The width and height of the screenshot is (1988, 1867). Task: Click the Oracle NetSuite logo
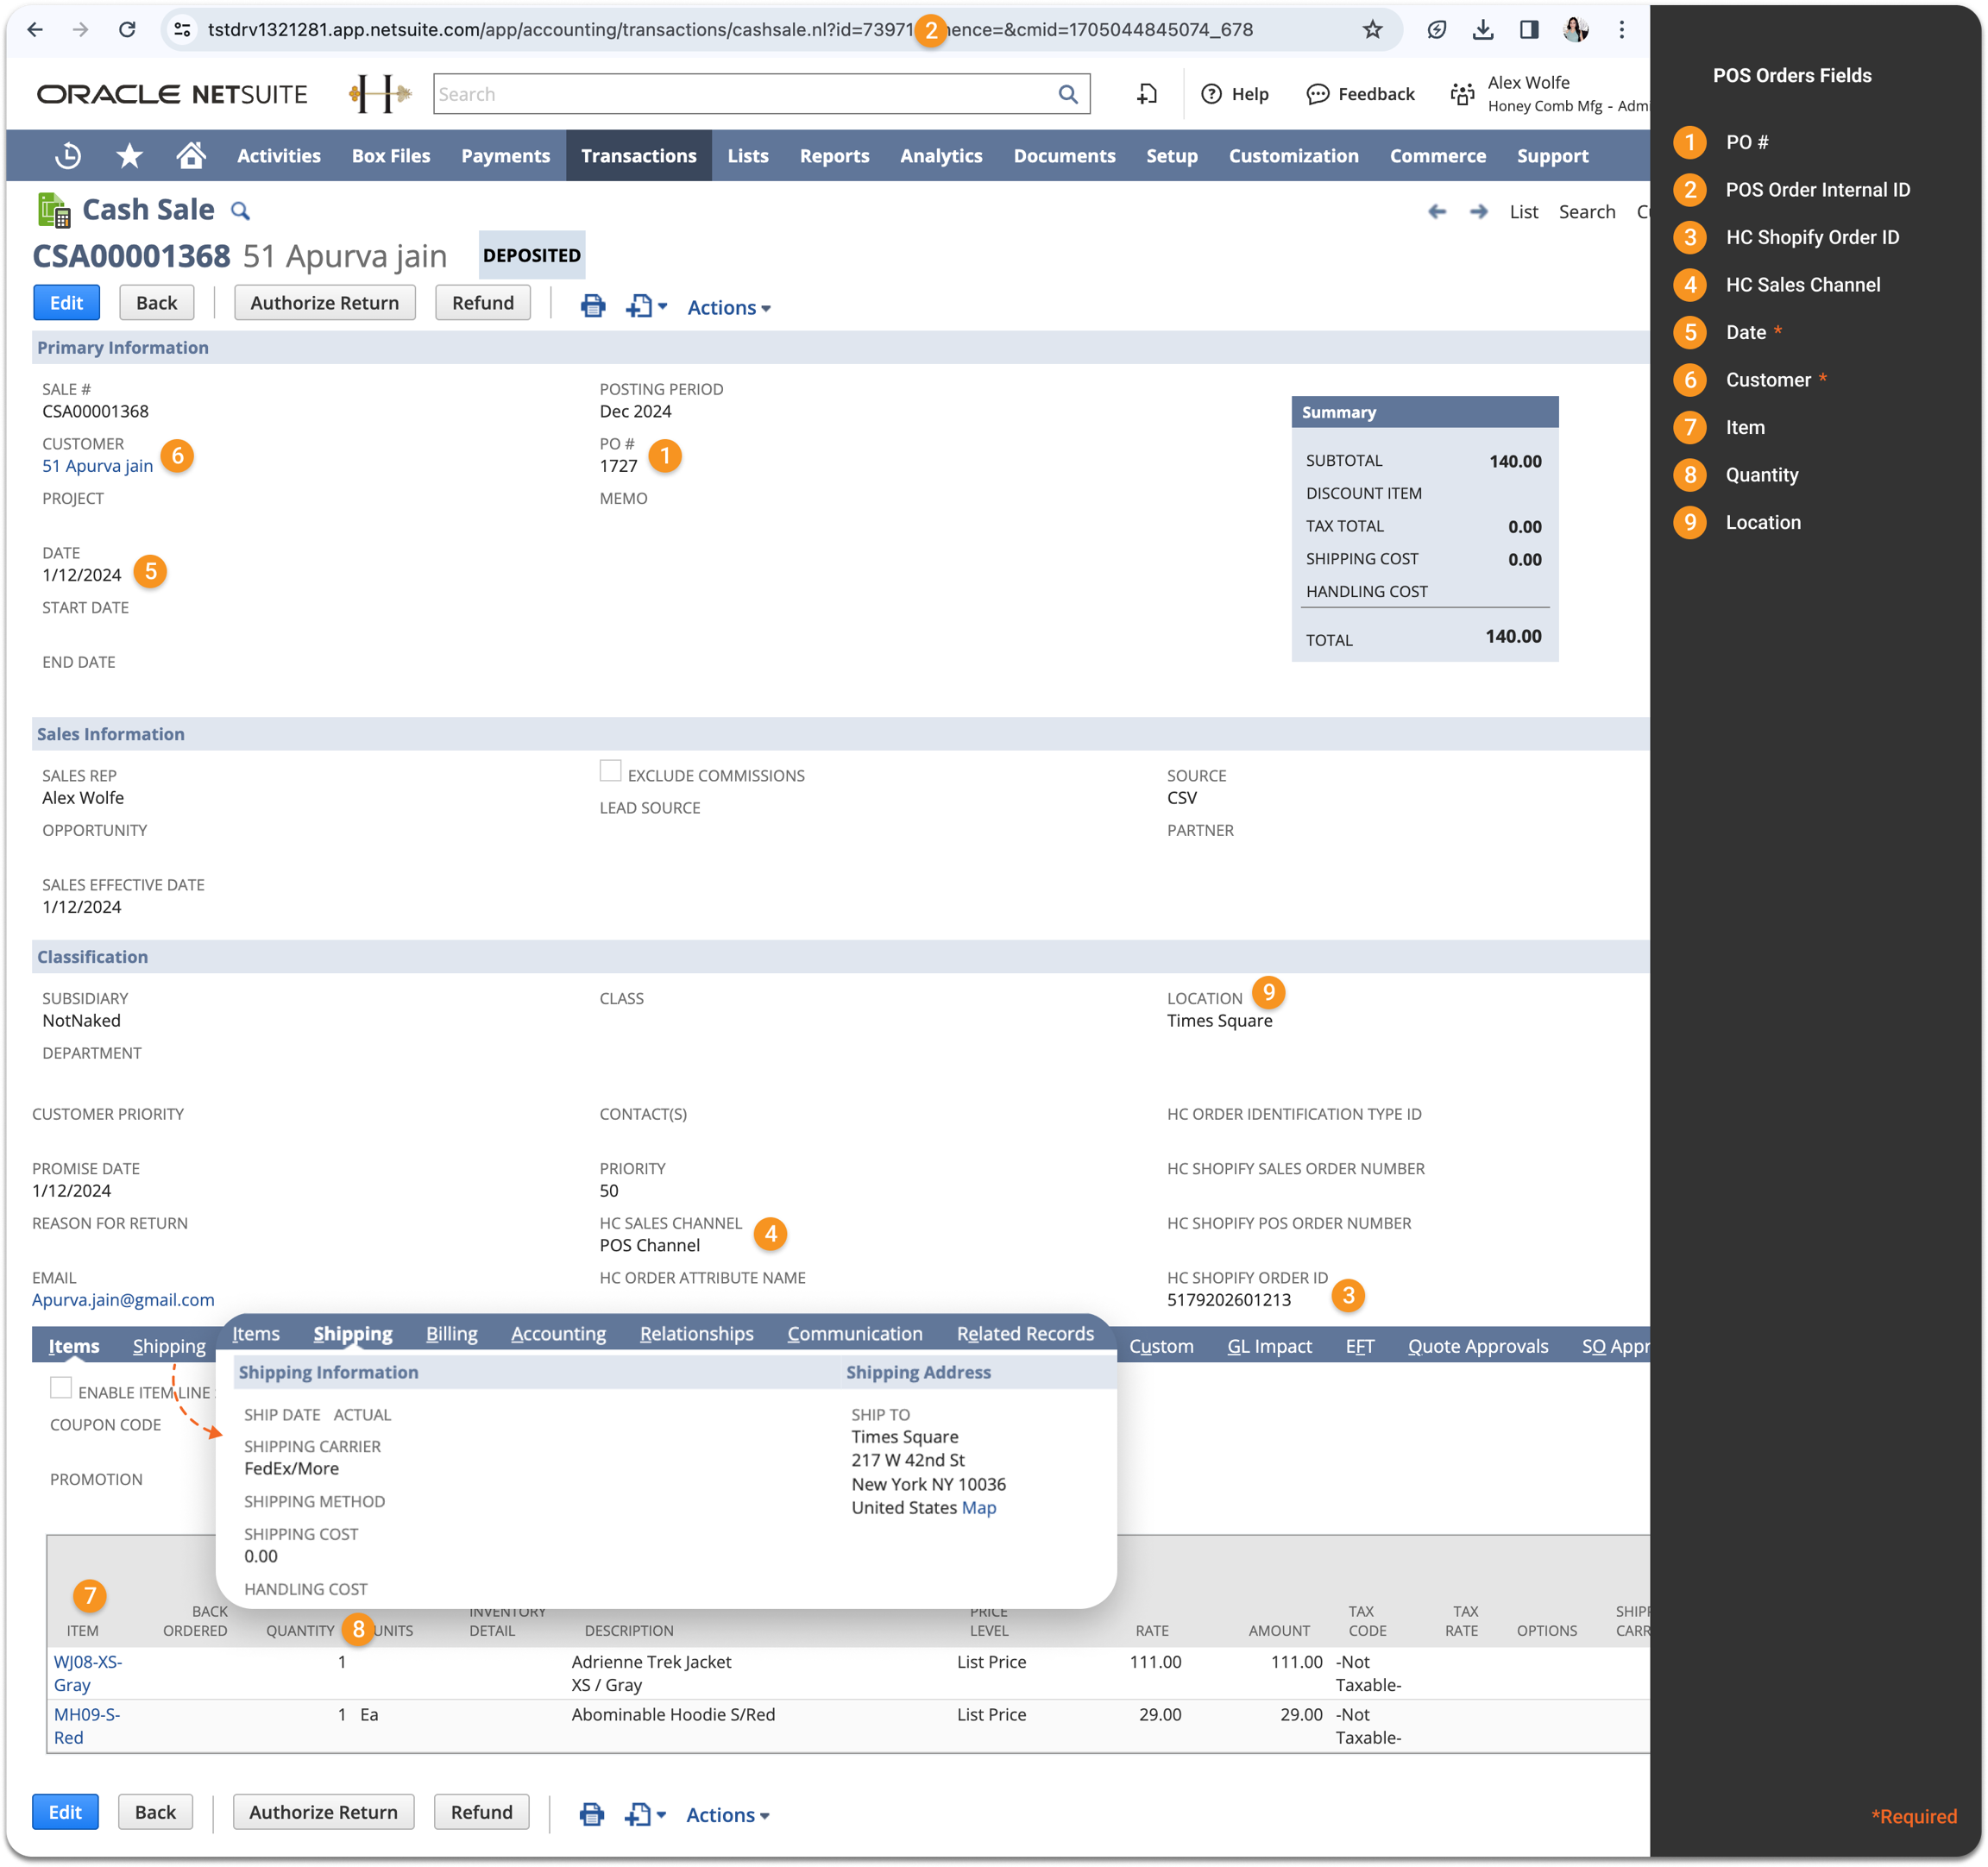click(172, 94)
